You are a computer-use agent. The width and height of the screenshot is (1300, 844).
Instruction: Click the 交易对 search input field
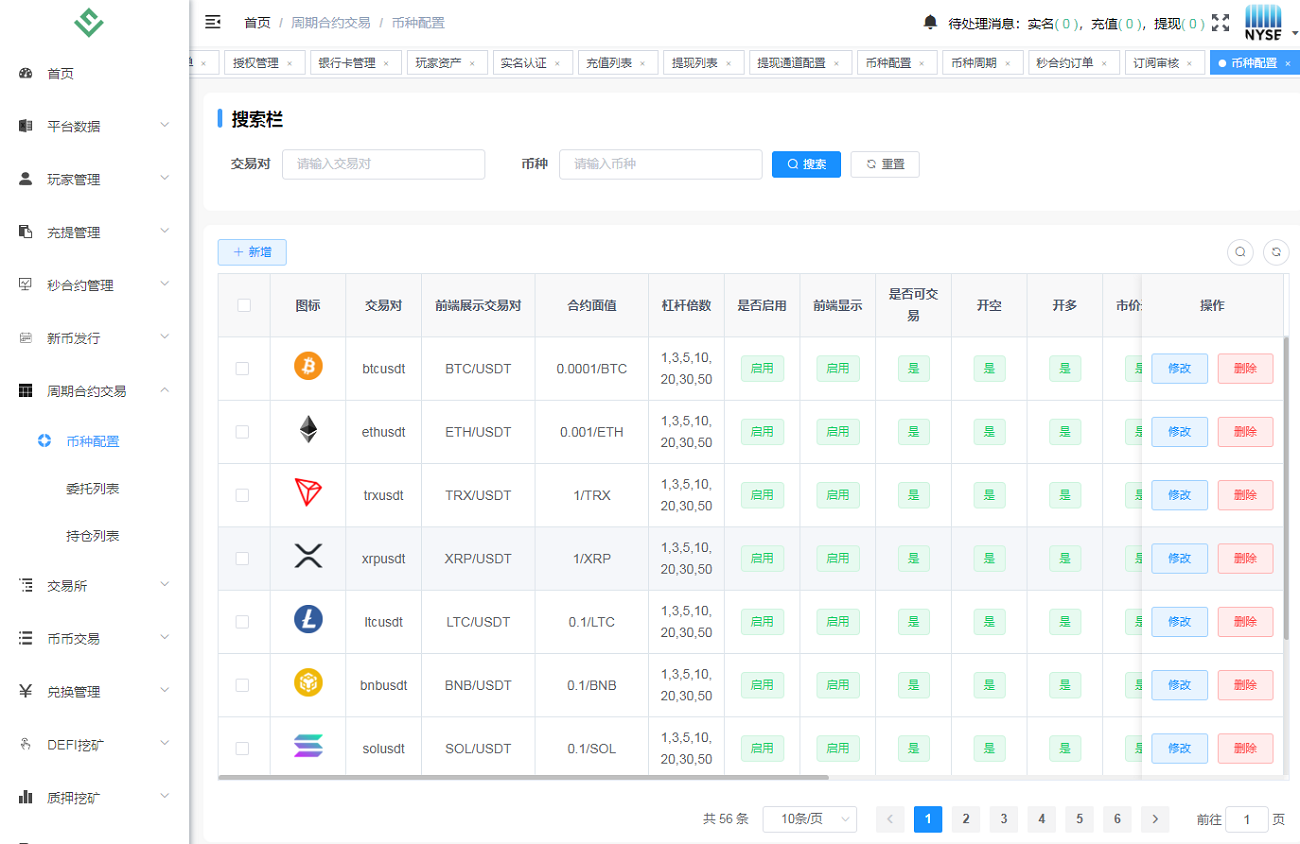coord(383,164)
